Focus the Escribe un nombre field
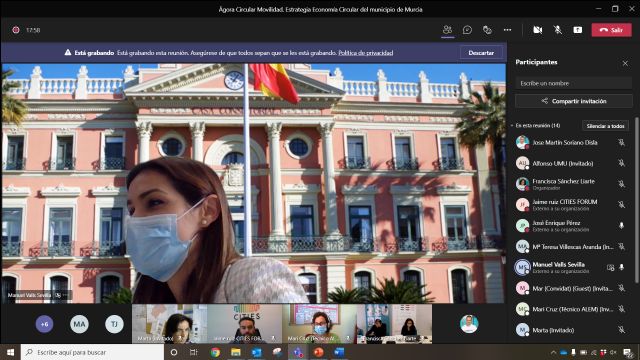The image size is (640, 360). (573, 83)
